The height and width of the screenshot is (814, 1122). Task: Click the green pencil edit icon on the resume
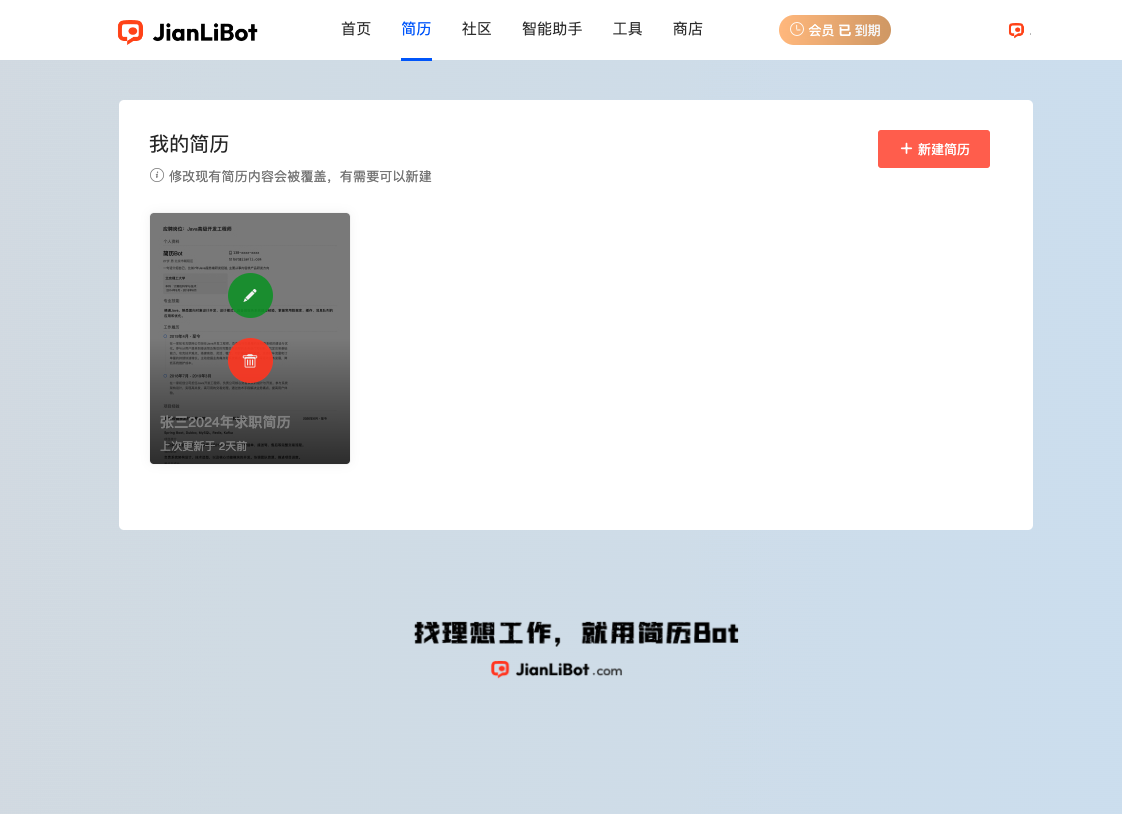point(250,295)
